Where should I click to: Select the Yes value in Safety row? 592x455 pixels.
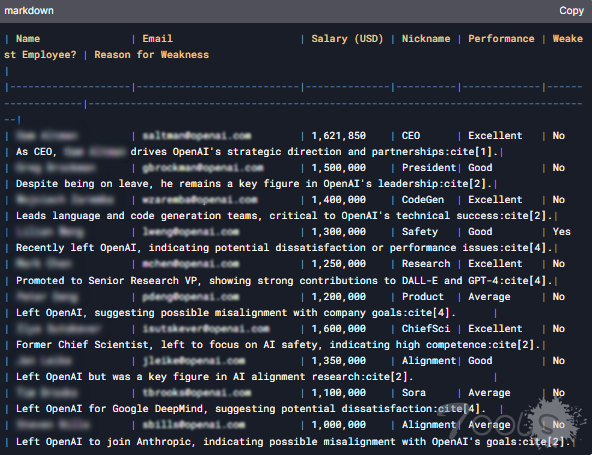click(x=562, y=232)
